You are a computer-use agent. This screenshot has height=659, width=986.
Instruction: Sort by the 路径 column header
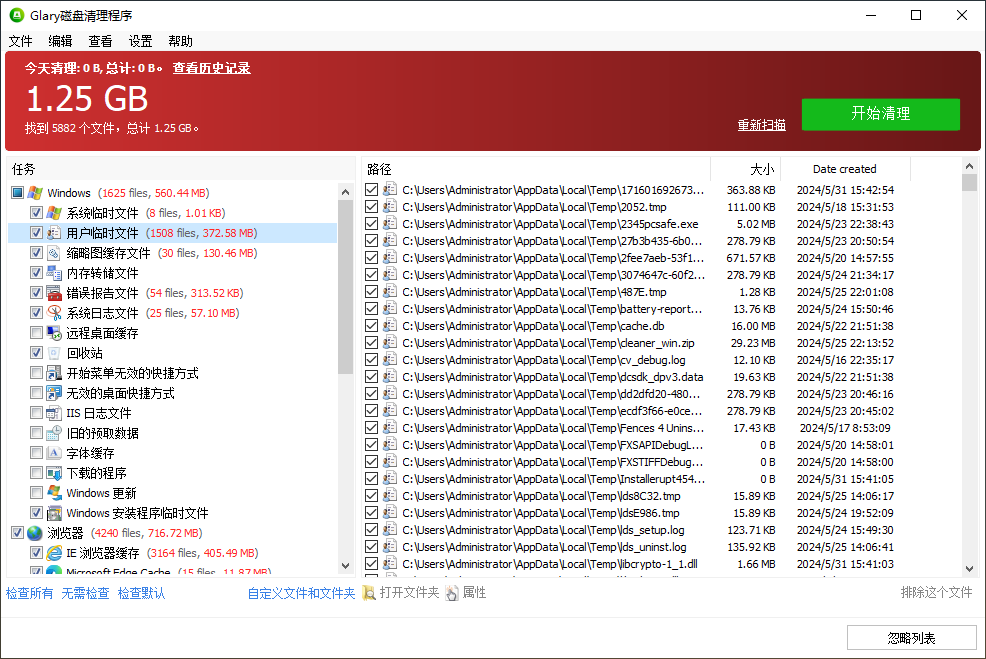click(536, 169)
